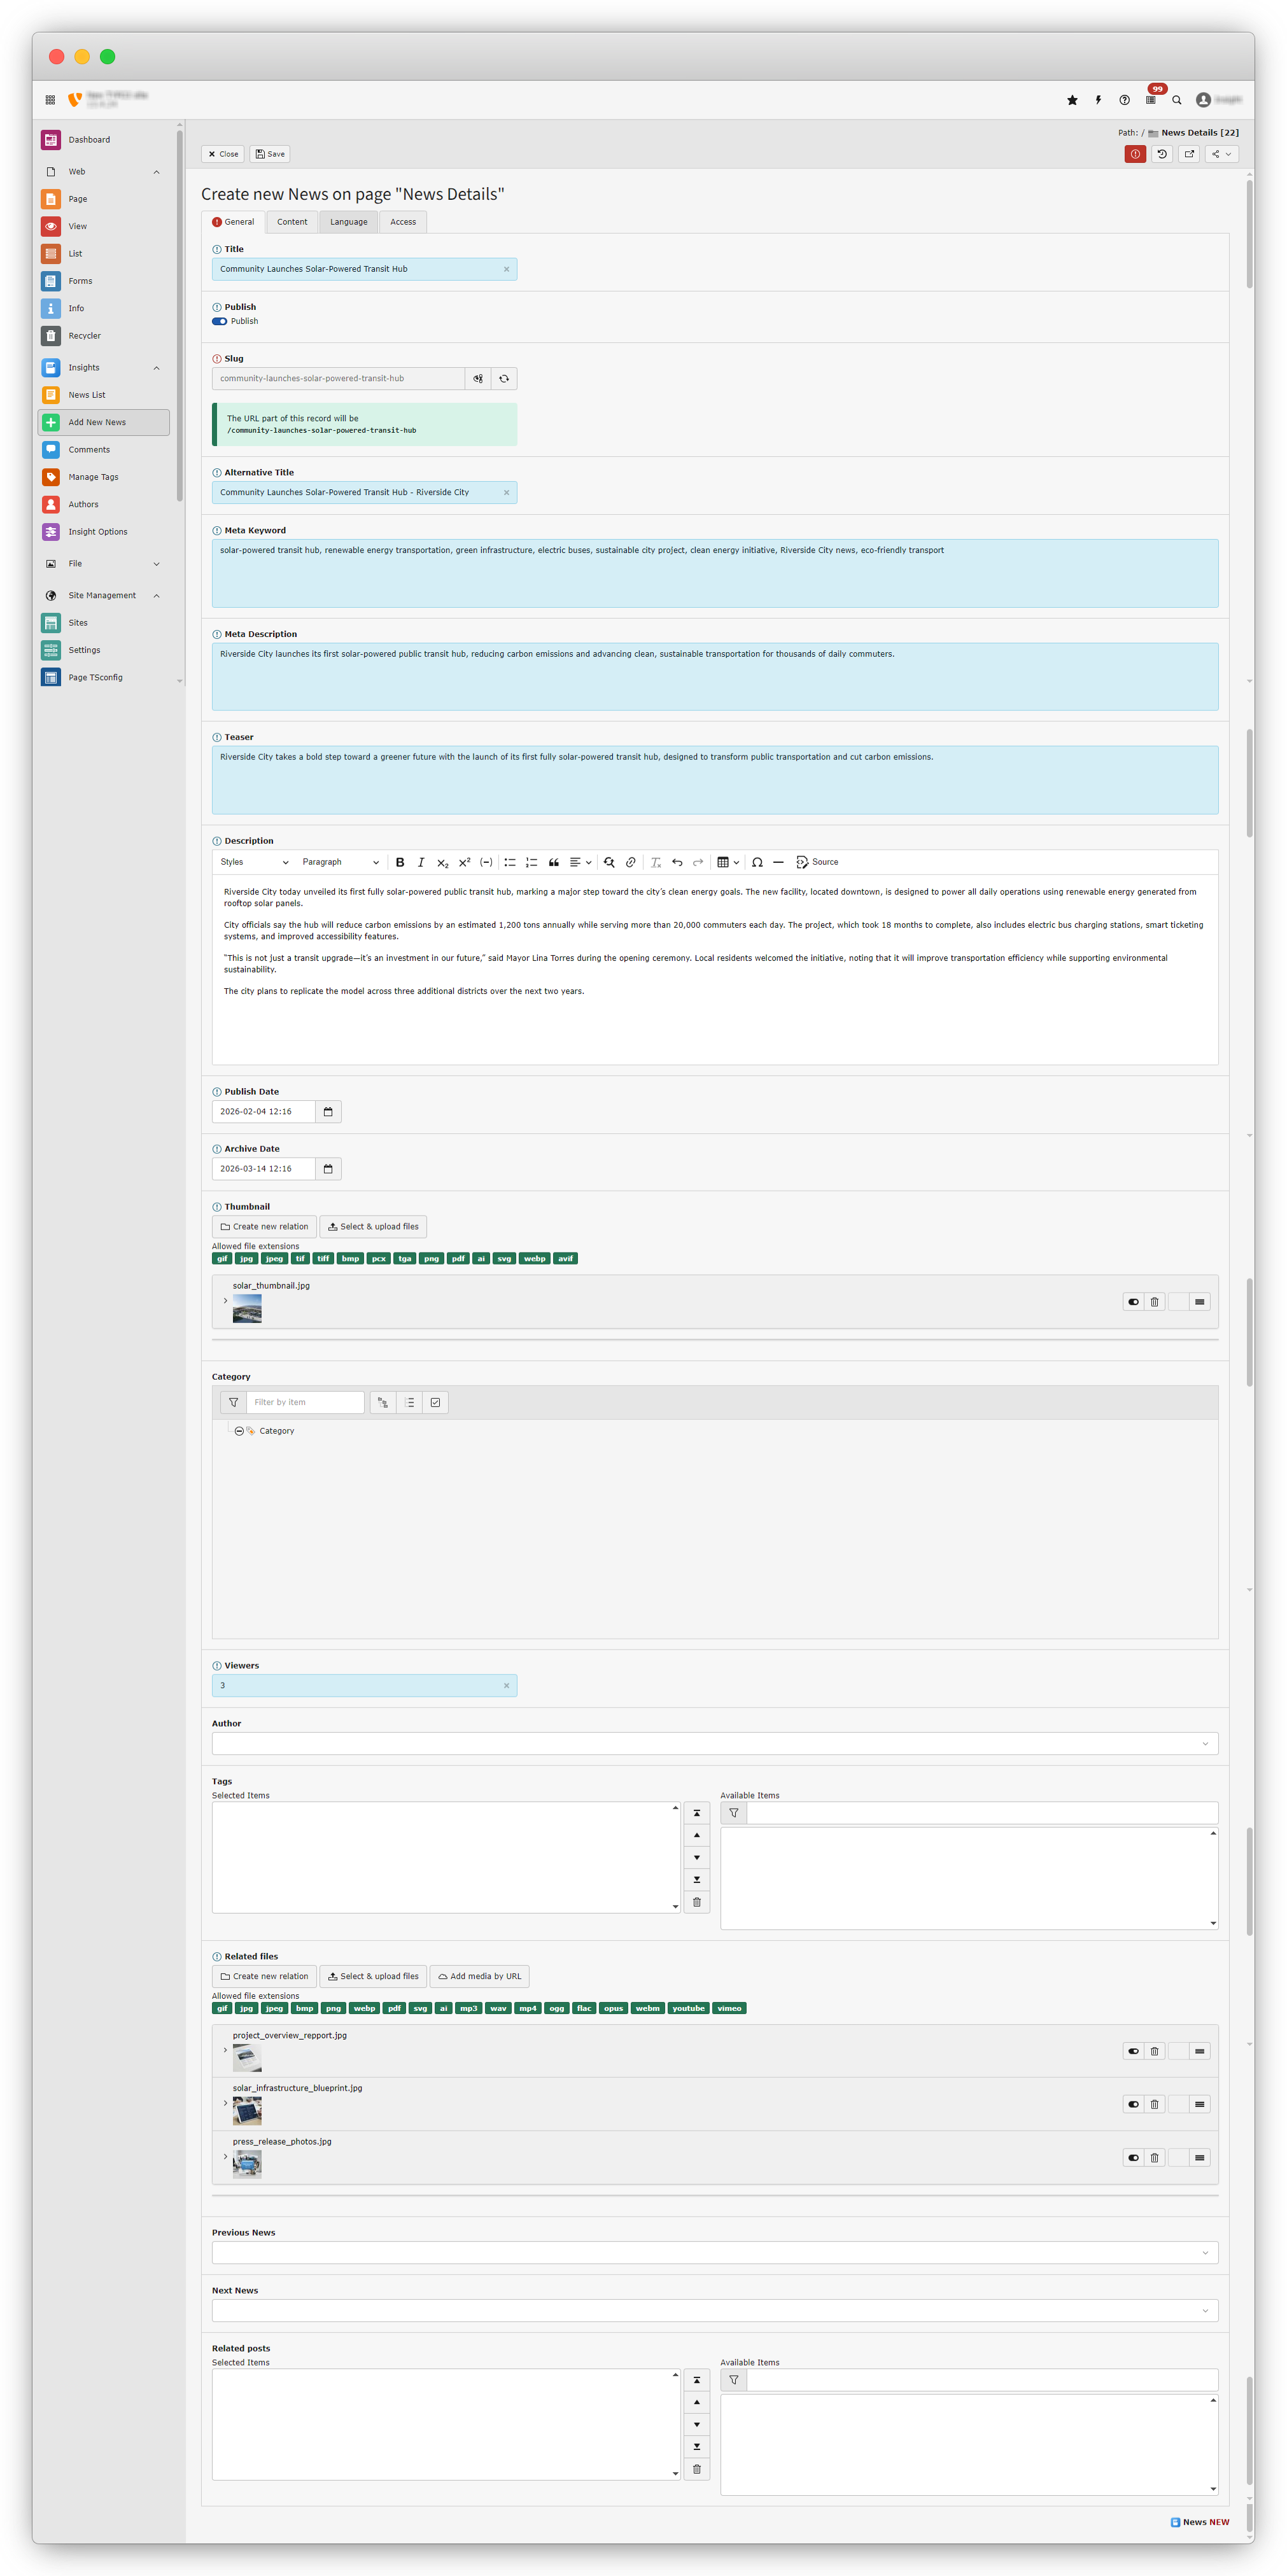The width and height of the screenshot is (1287, 2576).
Task: Open the Paragraph format dropdown
Action: [340, 862]
